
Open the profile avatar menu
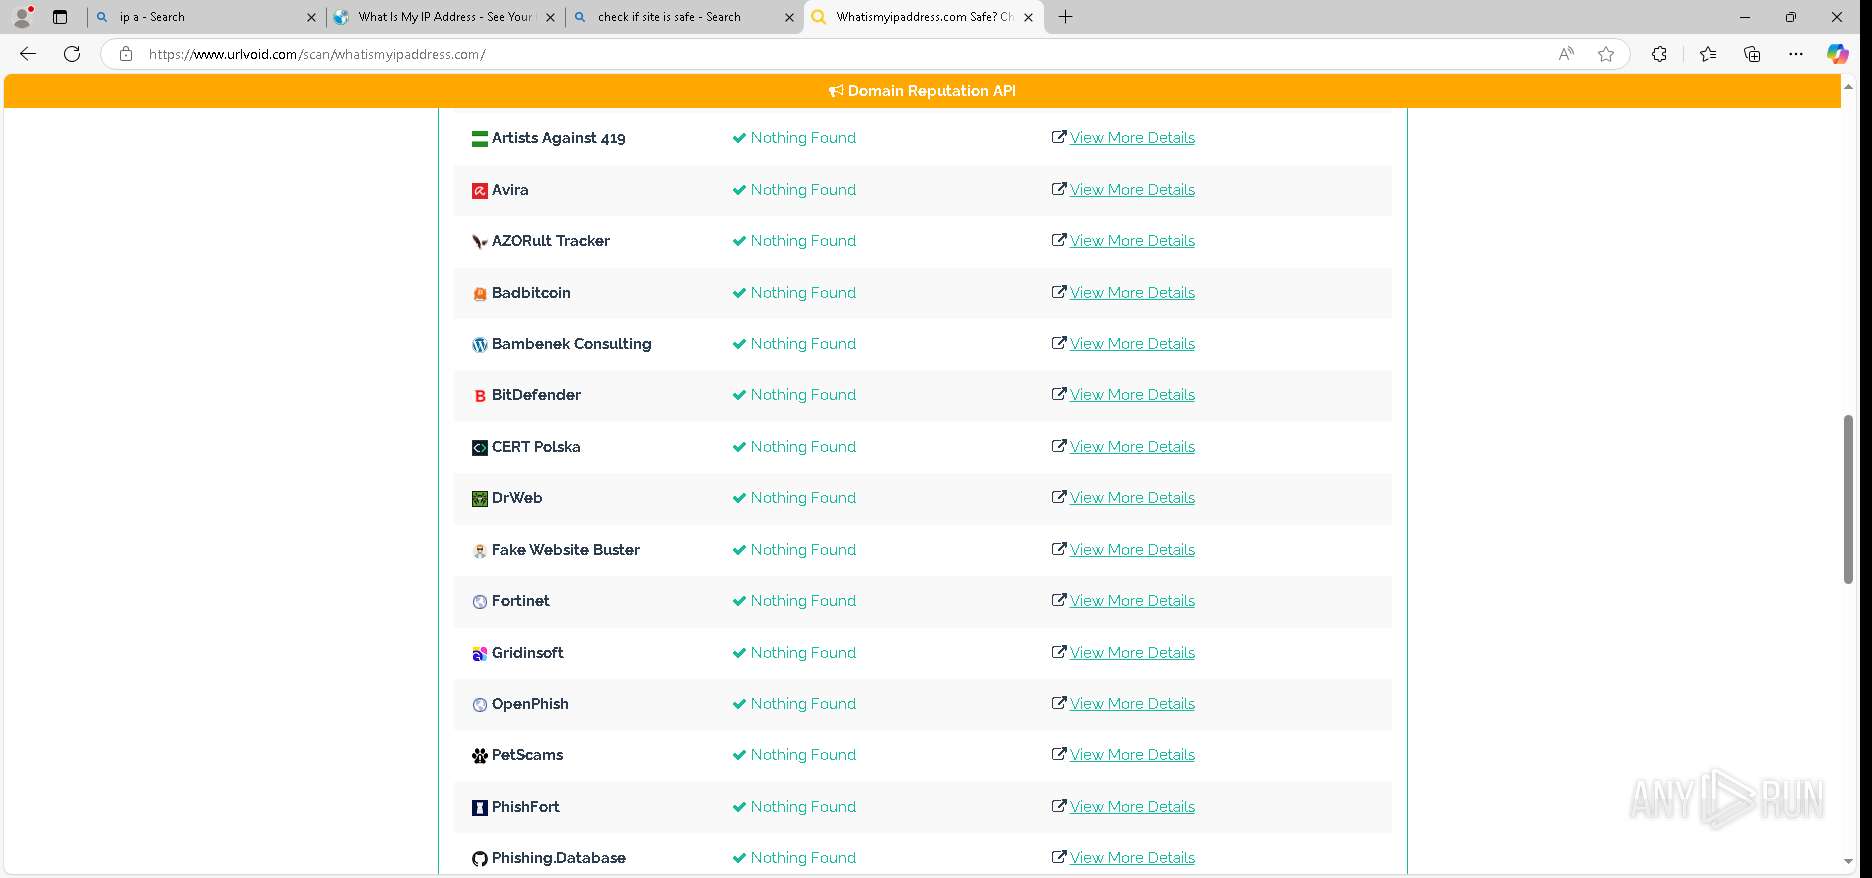click(22, 17)
